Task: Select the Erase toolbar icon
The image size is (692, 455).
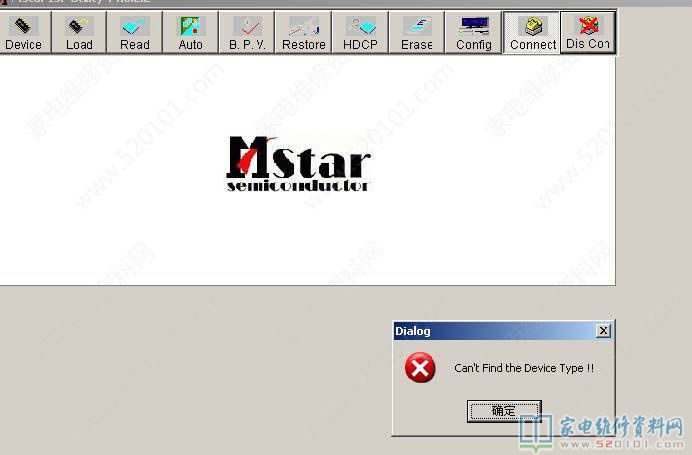Action: pos(417,33)
